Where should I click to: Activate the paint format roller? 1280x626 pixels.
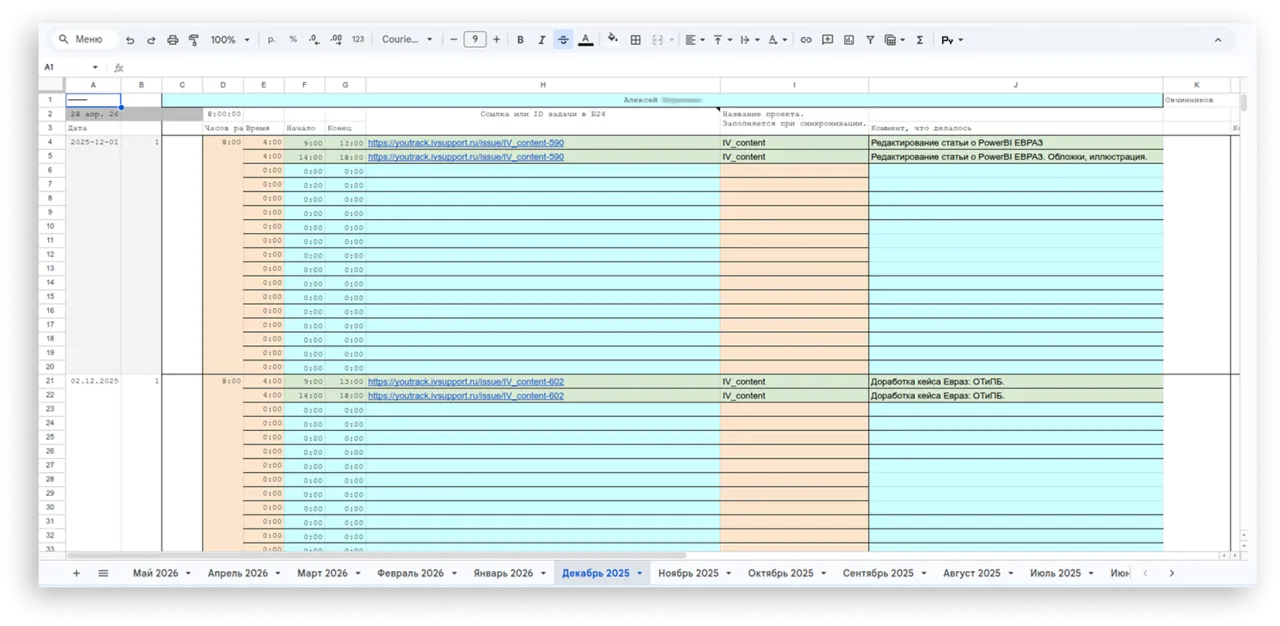[x=194, y=40]
